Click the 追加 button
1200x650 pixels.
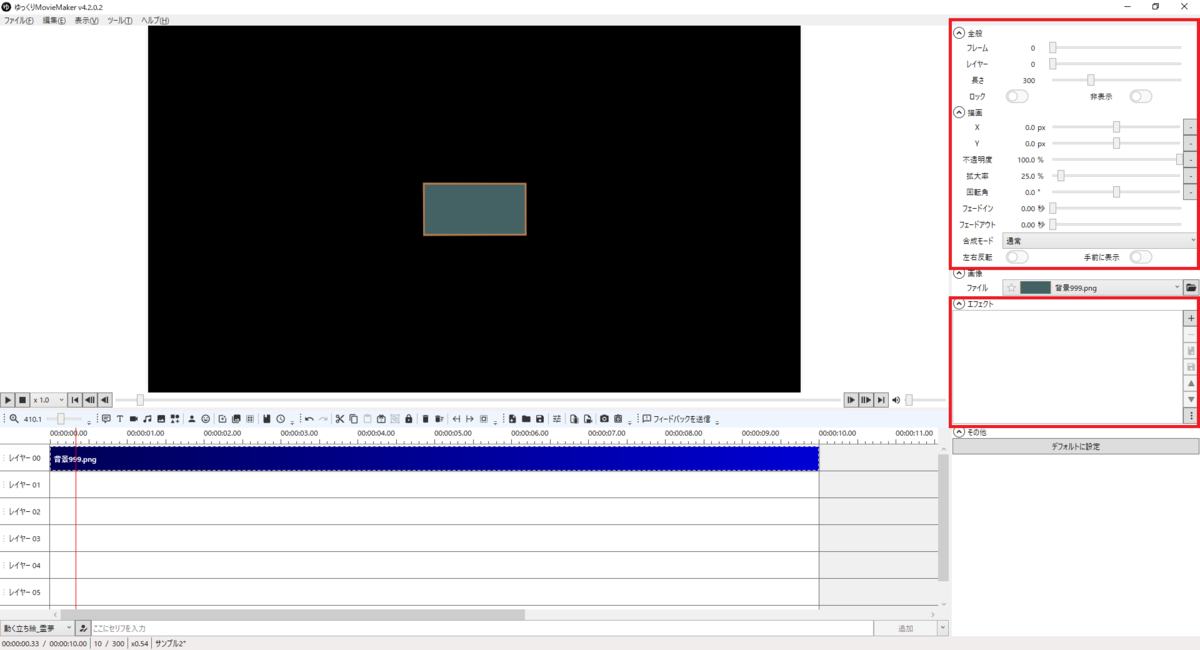pyautogui.click(x=905, y=628)
